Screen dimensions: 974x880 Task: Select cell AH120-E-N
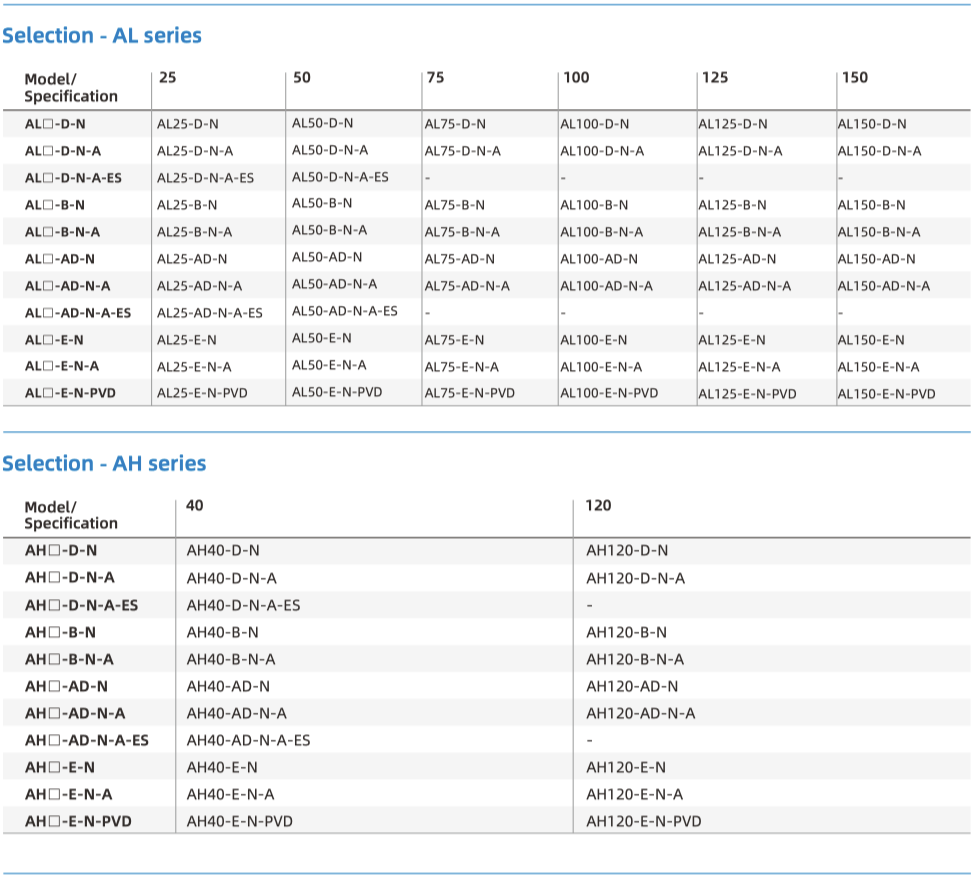(x=626, y=768)
